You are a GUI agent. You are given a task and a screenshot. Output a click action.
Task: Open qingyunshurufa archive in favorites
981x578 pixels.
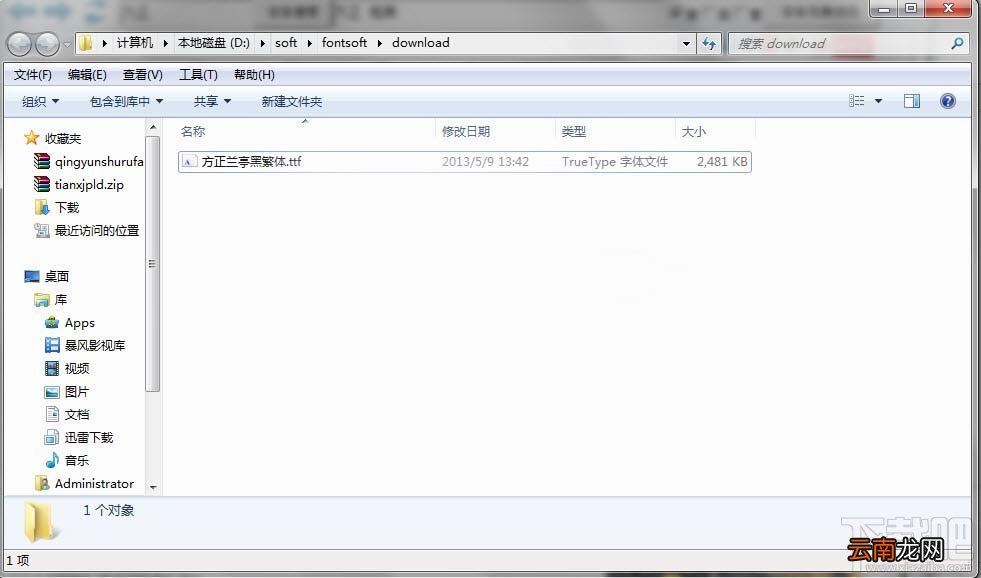pyautogui.click(x=99, y=161)
